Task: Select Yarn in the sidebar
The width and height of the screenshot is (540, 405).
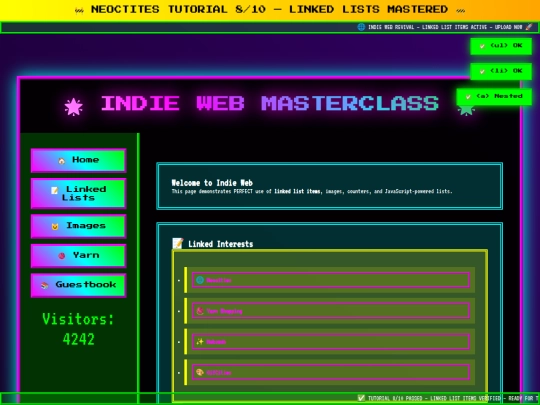Action: [x=79, y=256]
